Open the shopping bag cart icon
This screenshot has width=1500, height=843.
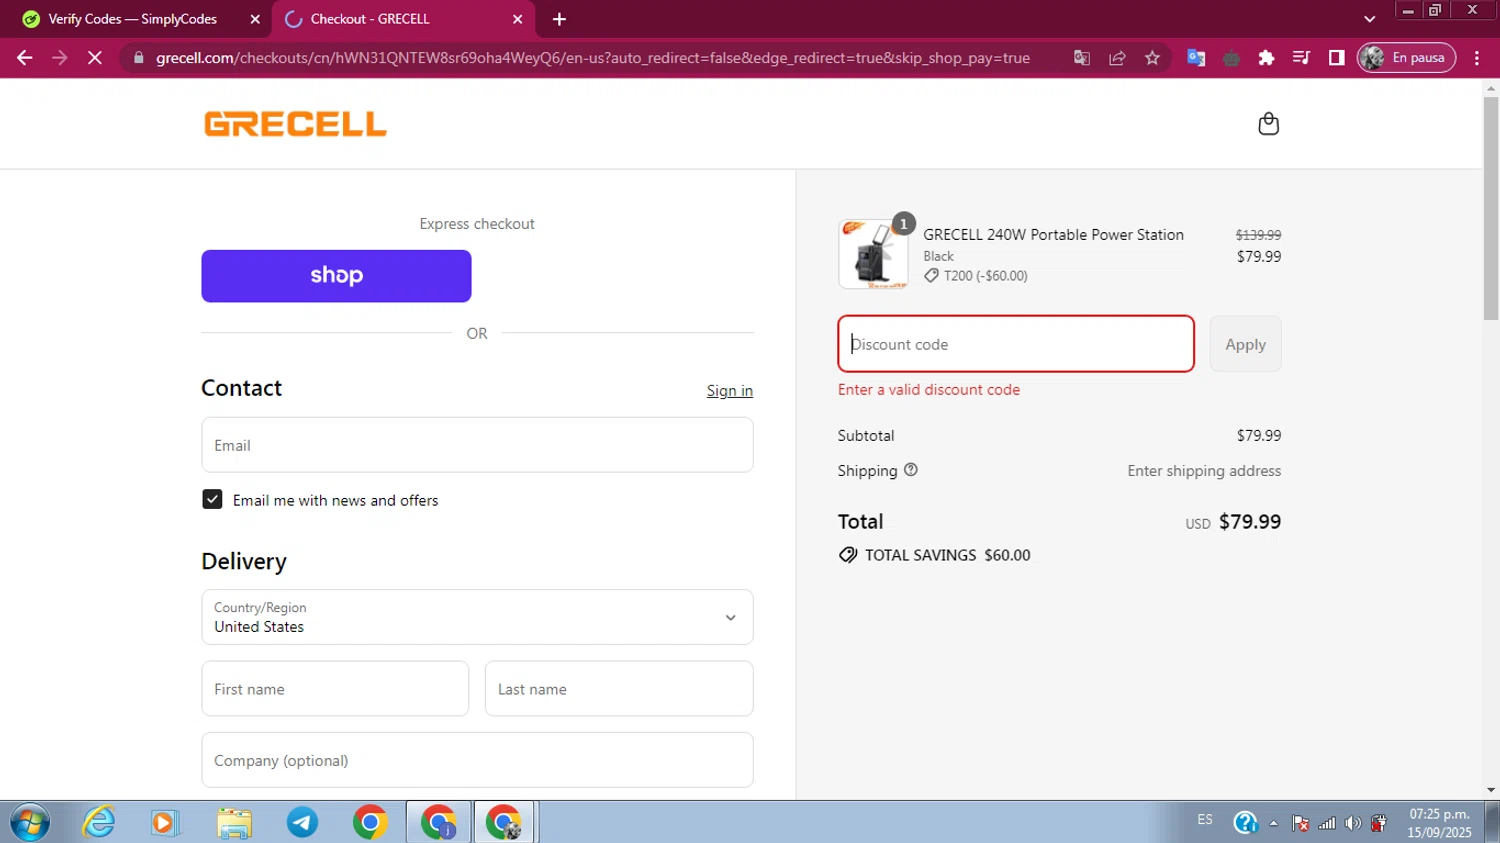click(x=1268, y=124)
